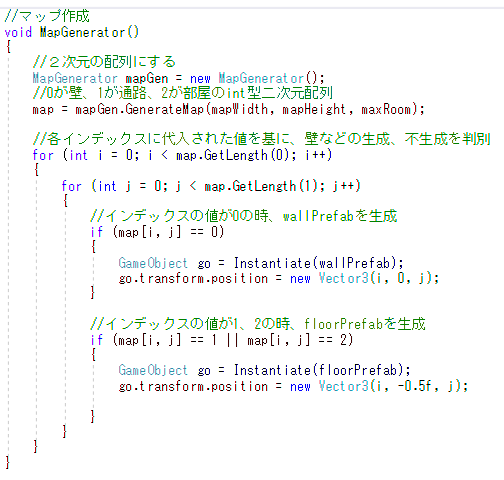Viewport: 504px width, 480px height.
Task: Click the first GameObject type keyword
Action: tap(153, 263)
